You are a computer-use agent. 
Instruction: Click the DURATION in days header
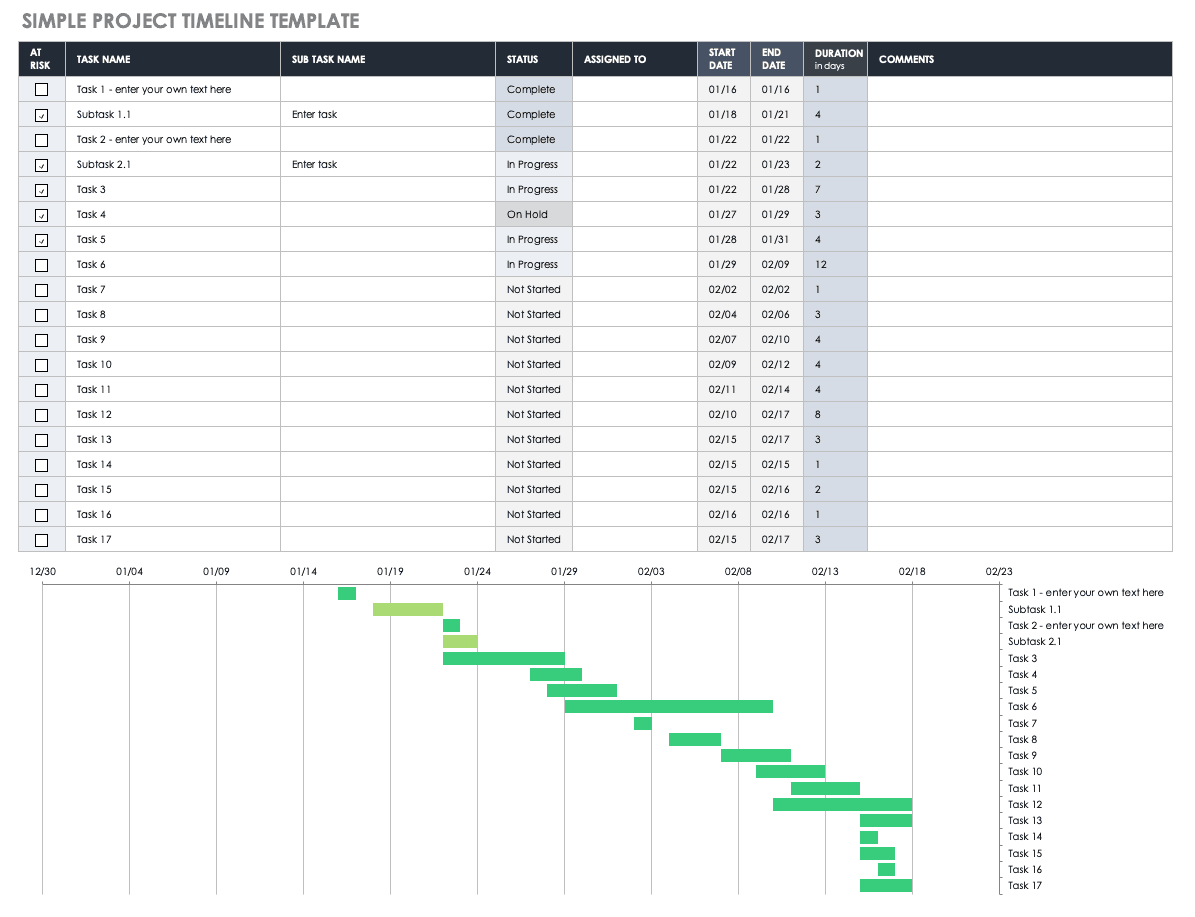[837, 59]
